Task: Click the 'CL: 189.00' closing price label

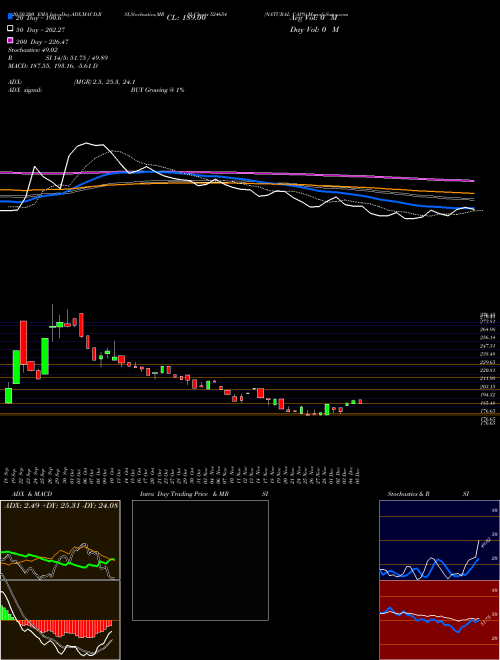Action: (x=186, y=18)
